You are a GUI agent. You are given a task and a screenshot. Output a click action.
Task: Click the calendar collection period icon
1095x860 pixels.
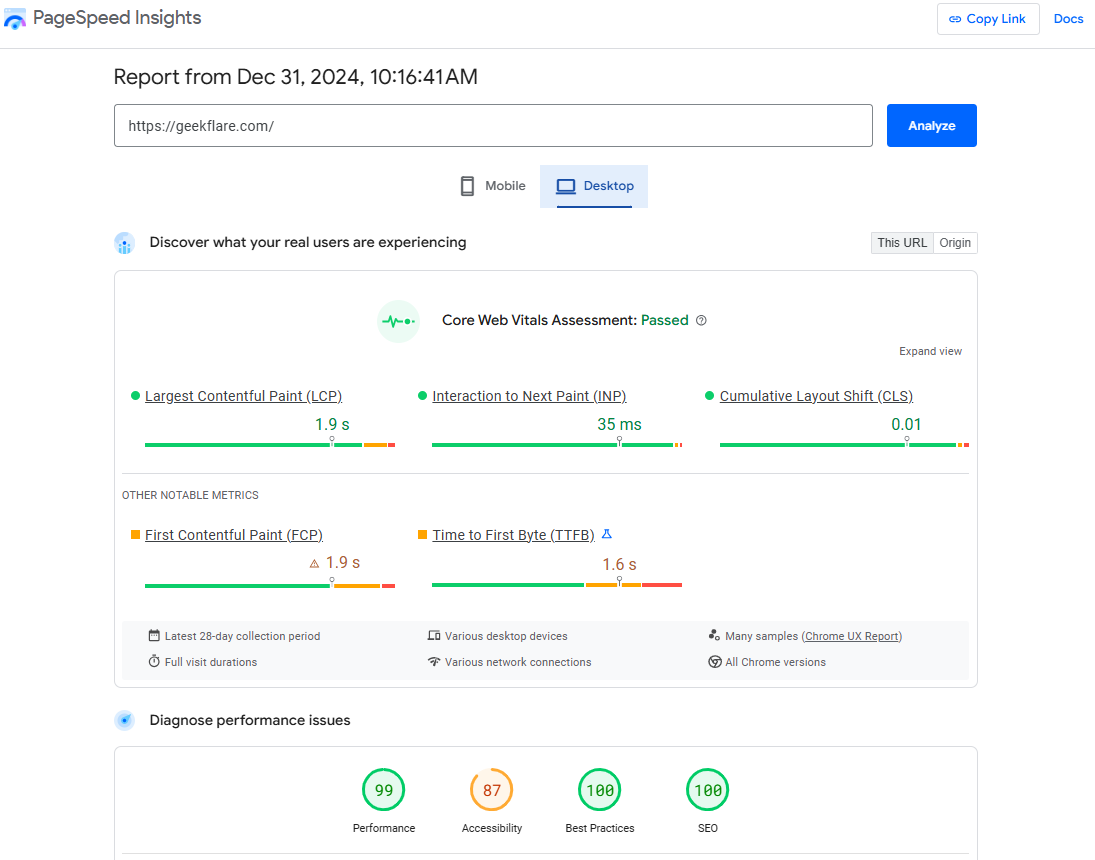point(154,636)
